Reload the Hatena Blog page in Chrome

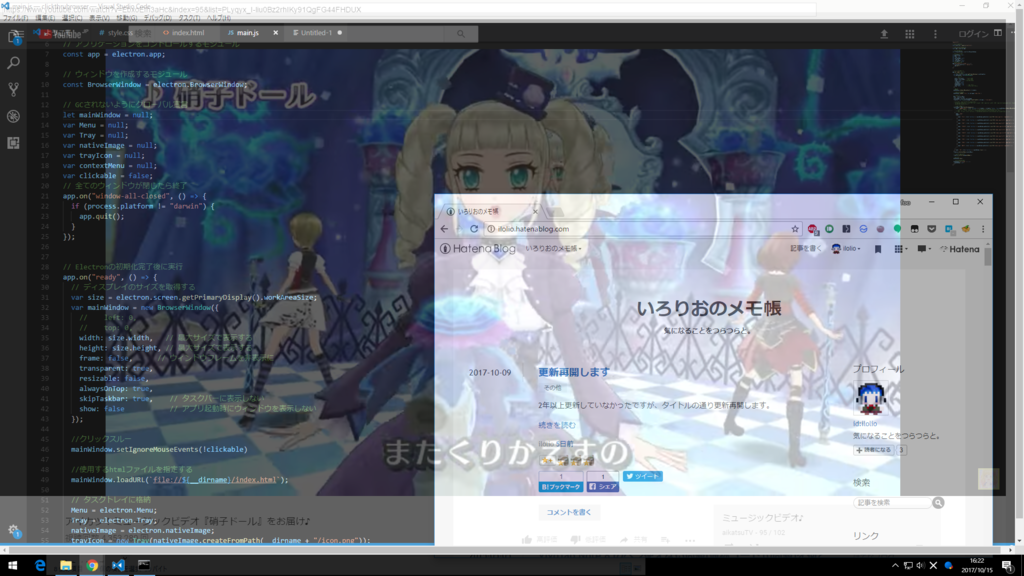click(474, 229)
